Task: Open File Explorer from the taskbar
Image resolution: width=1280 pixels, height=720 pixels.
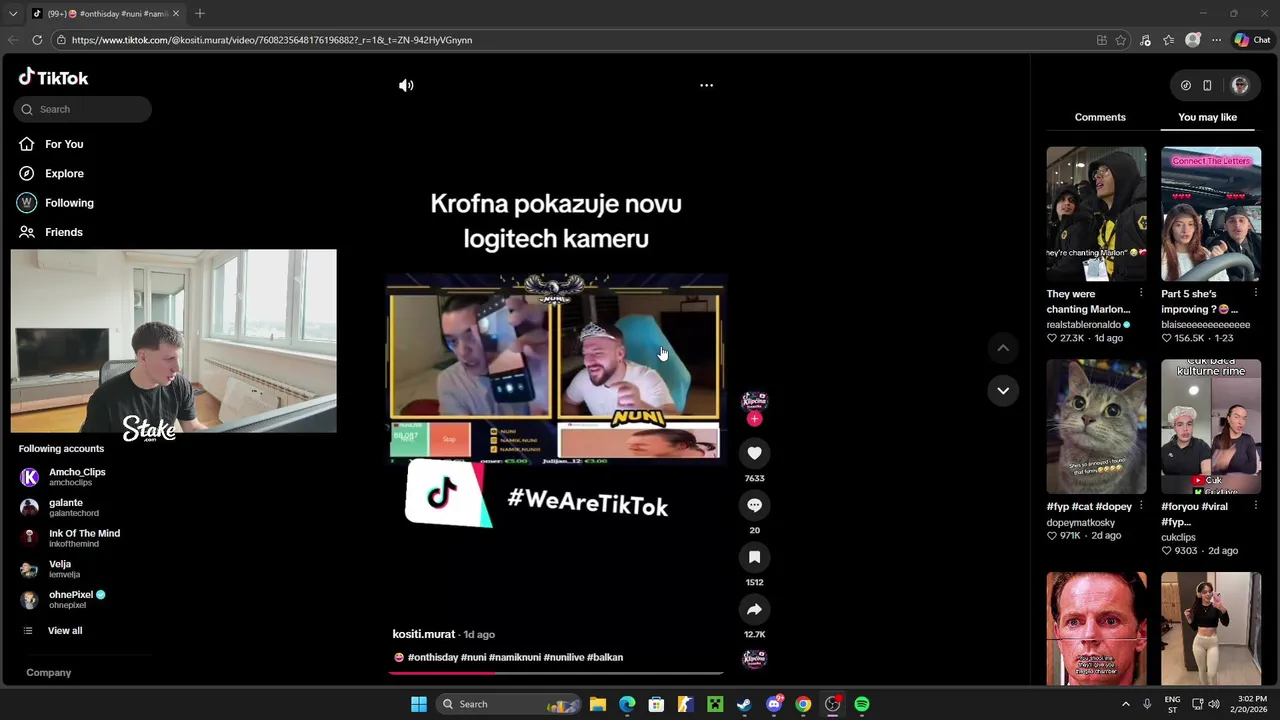Action: [597, 704]
